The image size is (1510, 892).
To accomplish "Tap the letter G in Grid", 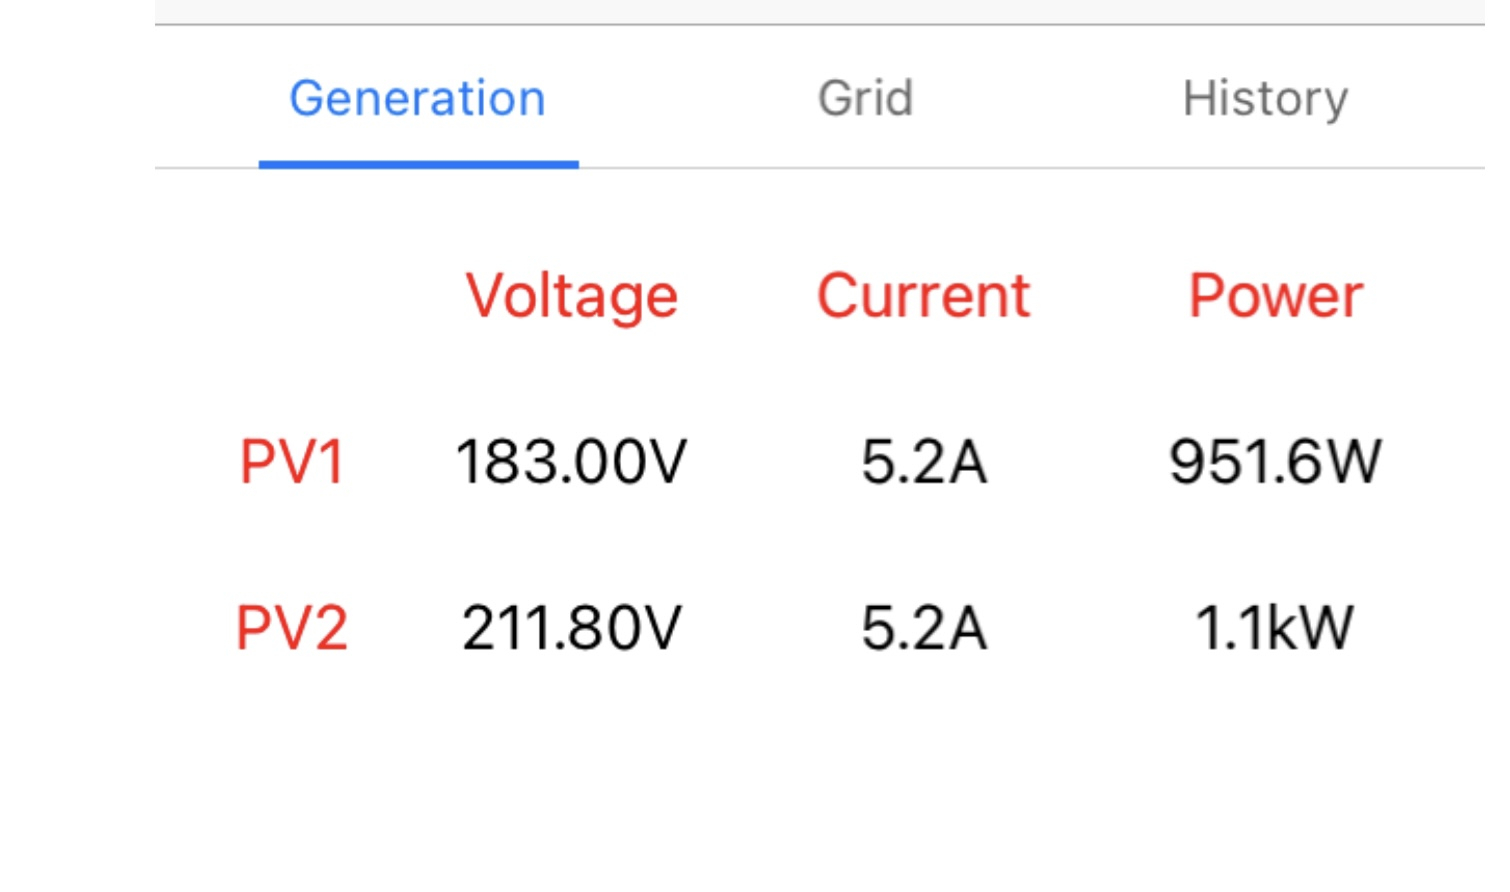I will point(837,98).
